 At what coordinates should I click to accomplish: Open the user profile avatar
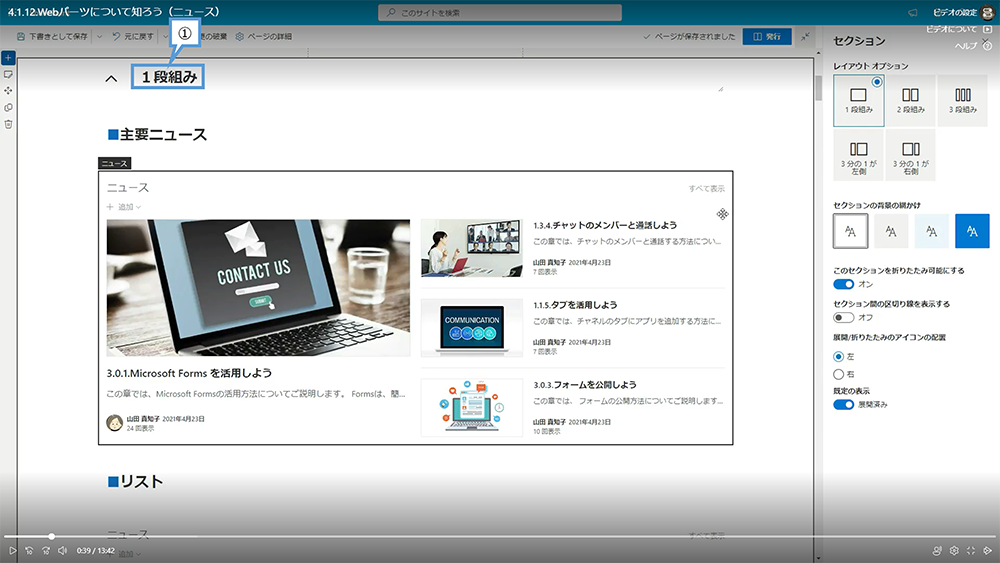(988, 12)
